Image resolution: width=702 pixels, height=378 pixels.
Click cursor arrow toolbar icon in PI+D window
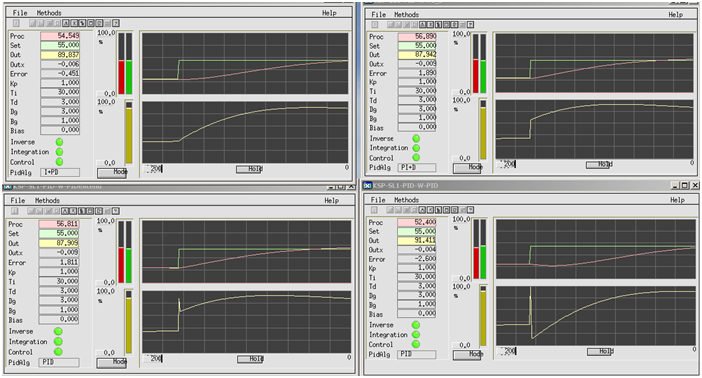coord(438,25)
